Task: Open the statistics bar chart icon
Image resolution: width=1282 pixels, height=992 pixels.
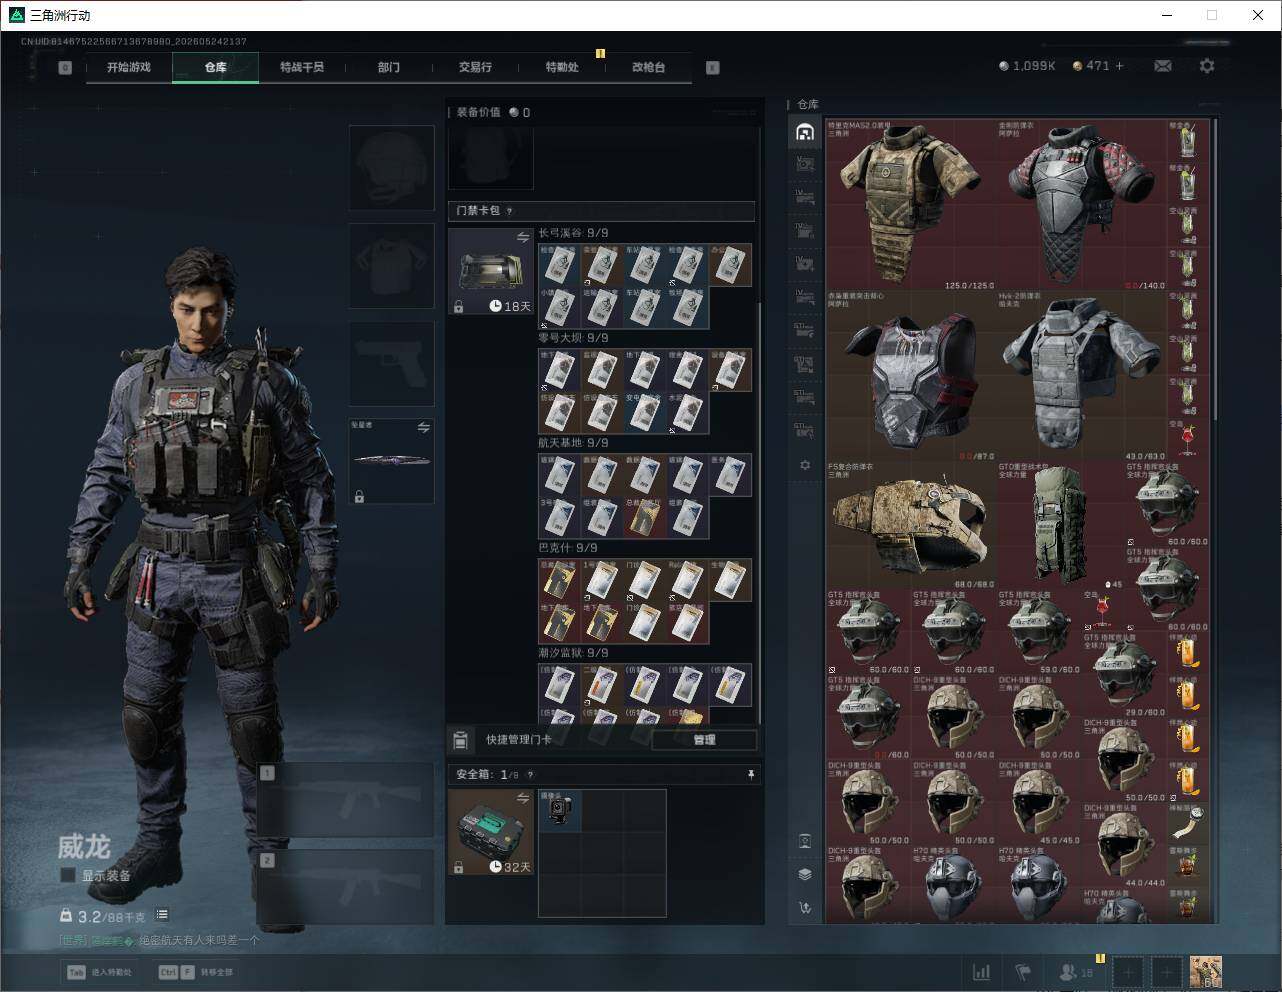Action: (982, 972)
